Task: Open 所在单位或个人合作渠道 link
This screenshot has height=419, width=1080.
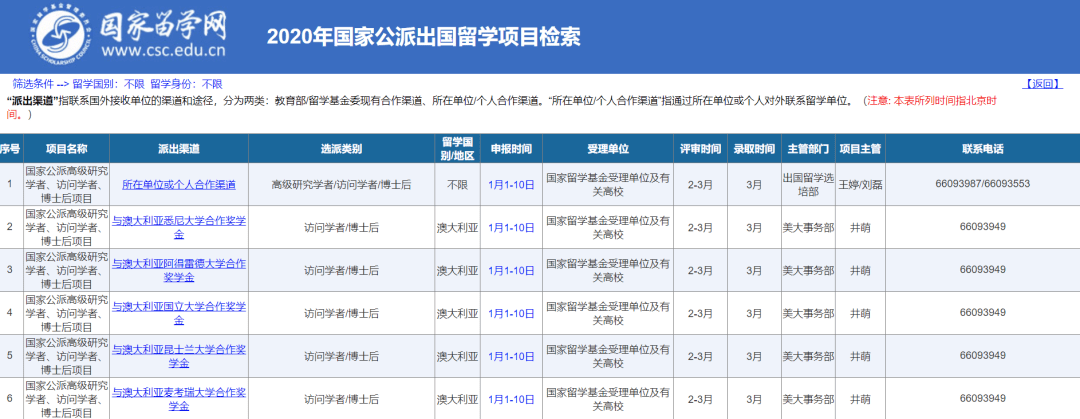Action: click(179, 184)
